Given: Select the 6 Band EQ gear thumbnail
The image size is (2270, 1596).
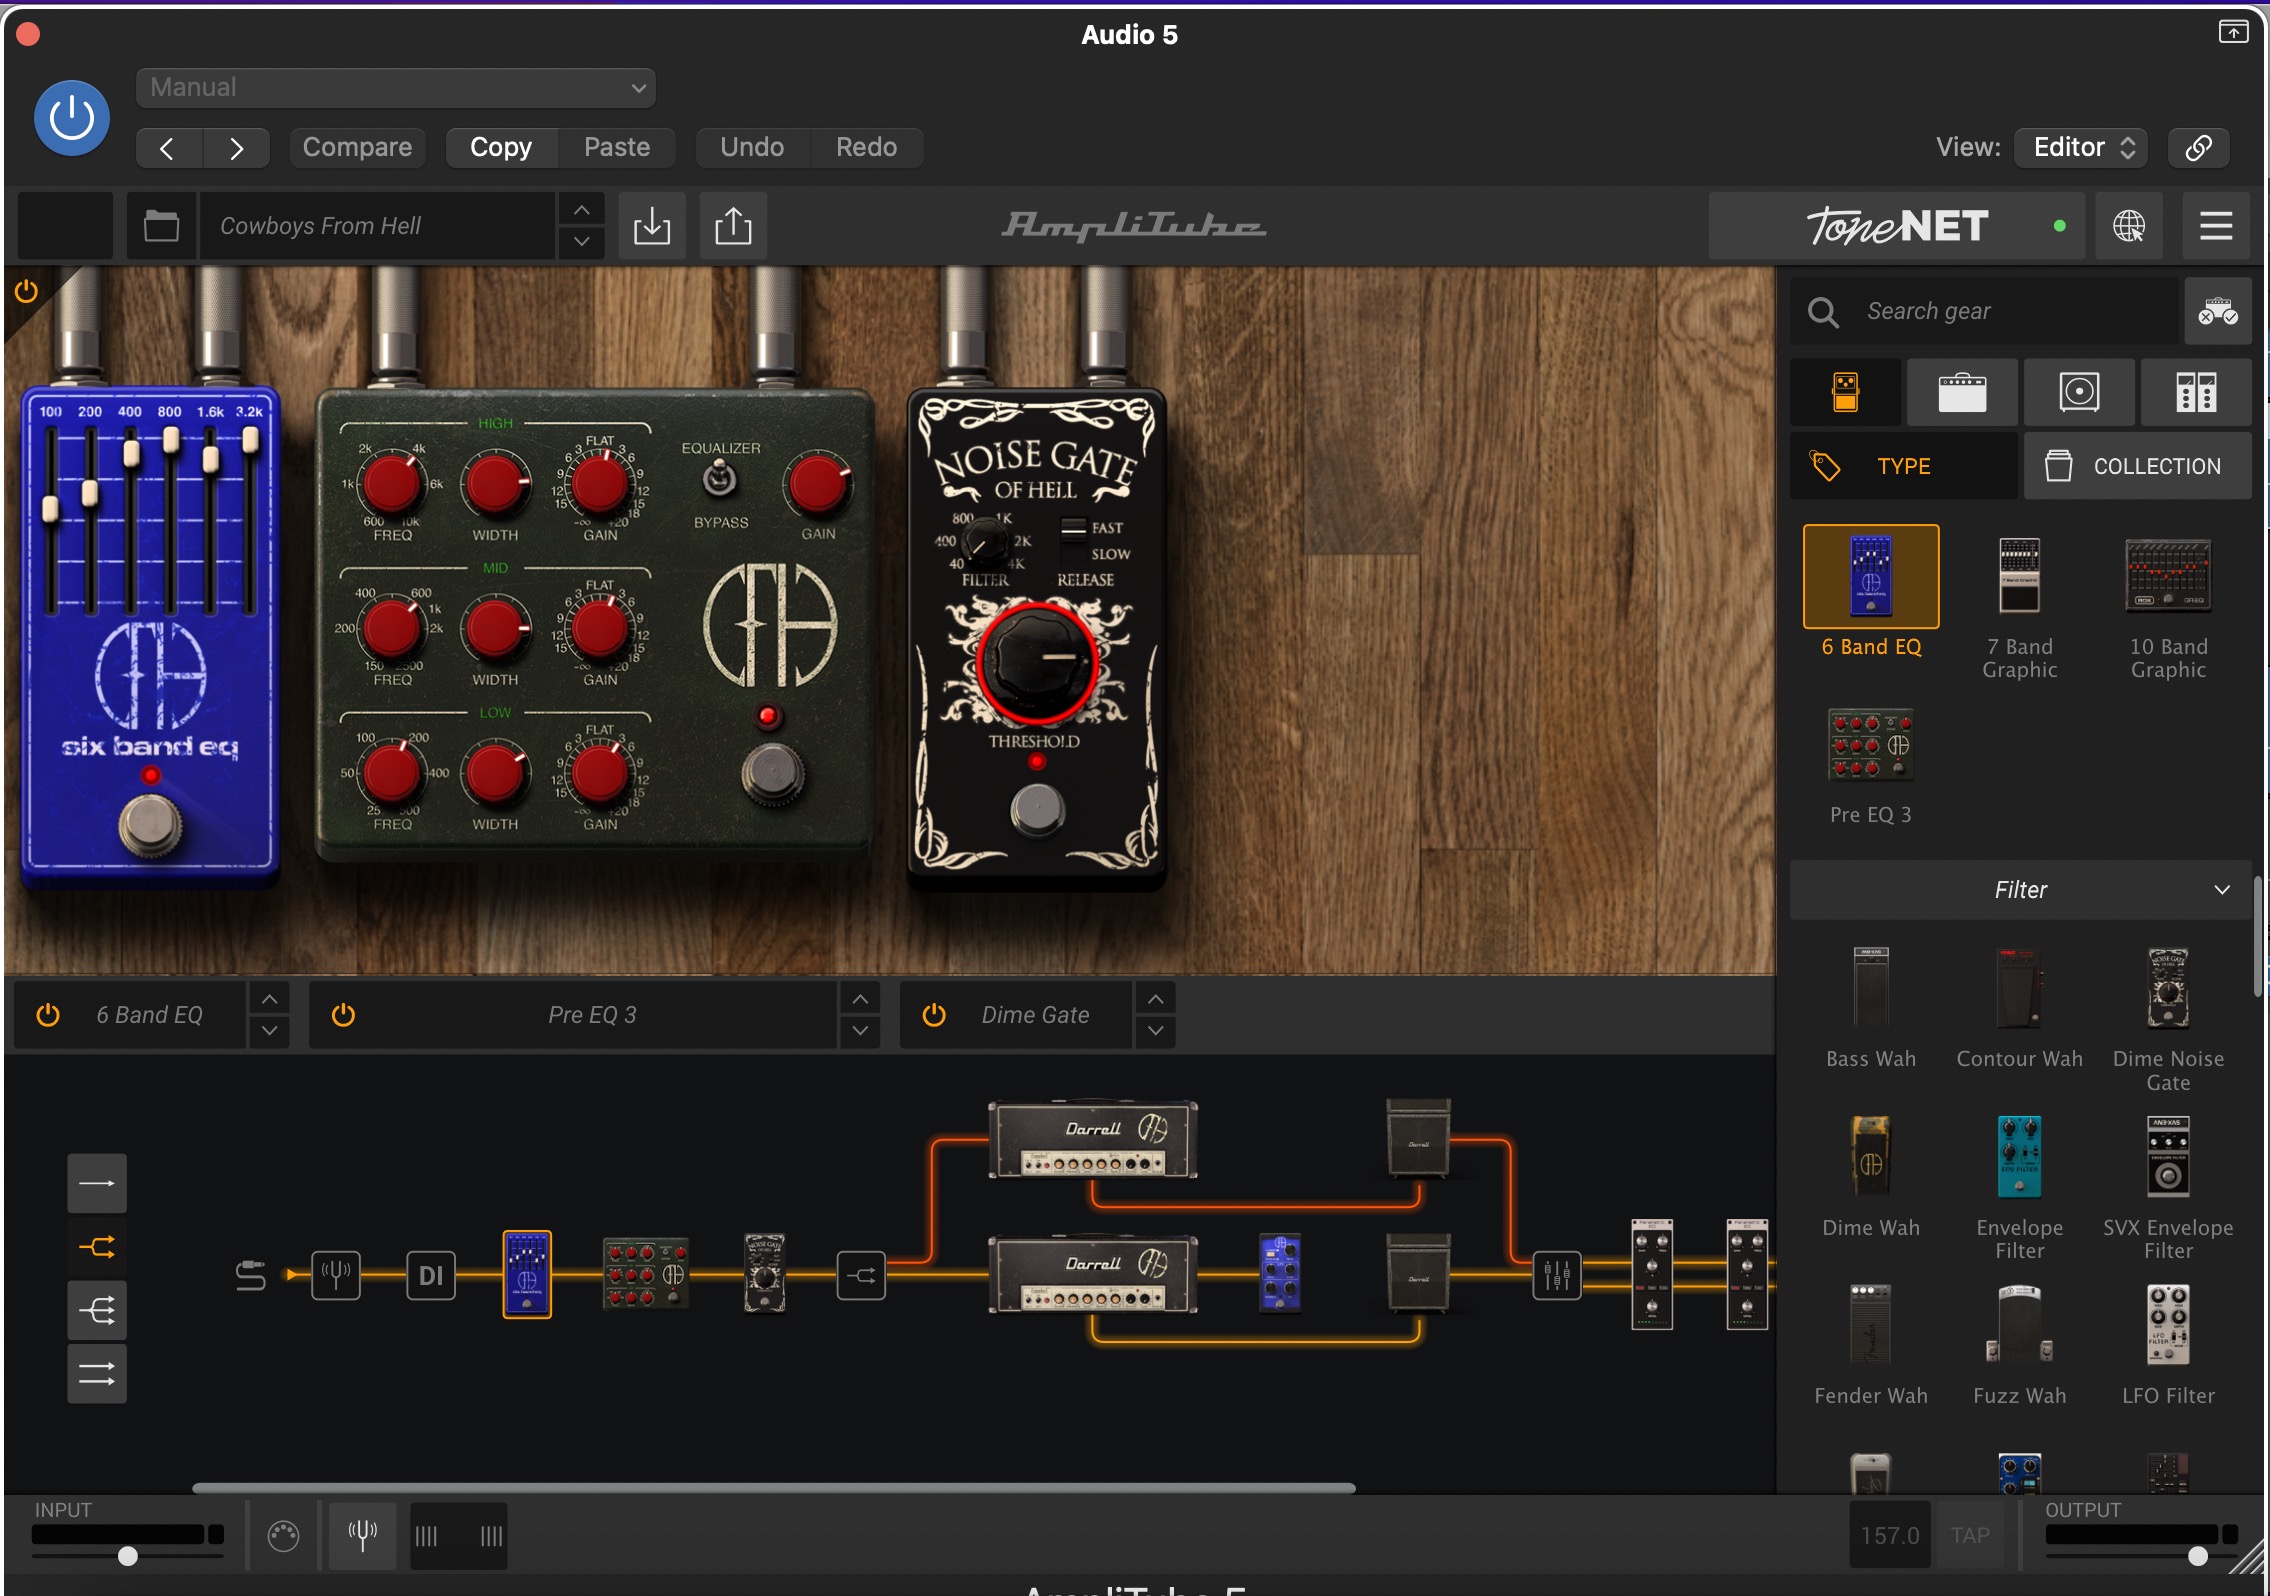Looking at the screenshot, I should tap(1871, 576).
